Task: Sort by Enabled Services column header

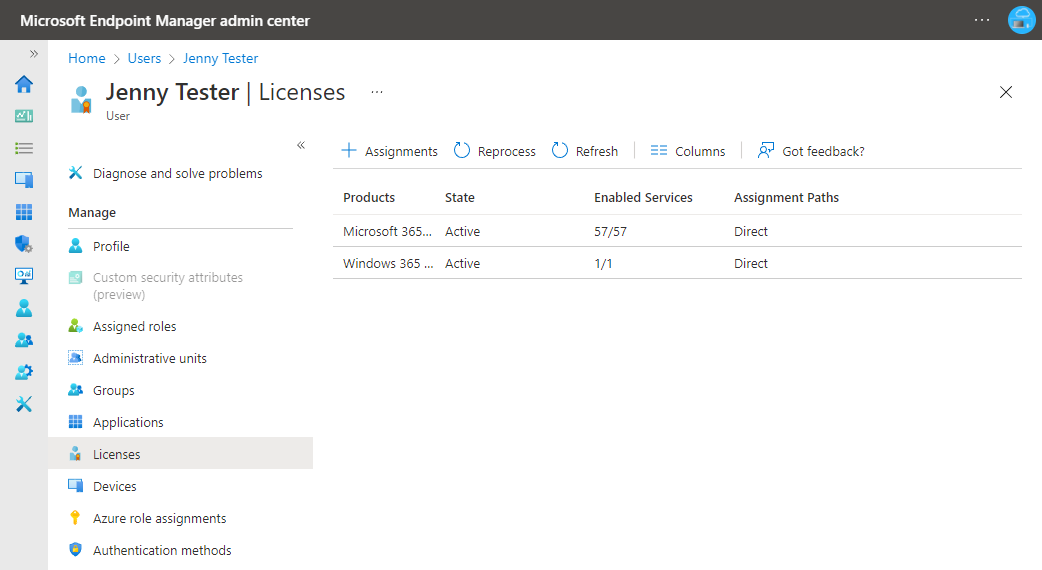Action: (x=643, y=197)
